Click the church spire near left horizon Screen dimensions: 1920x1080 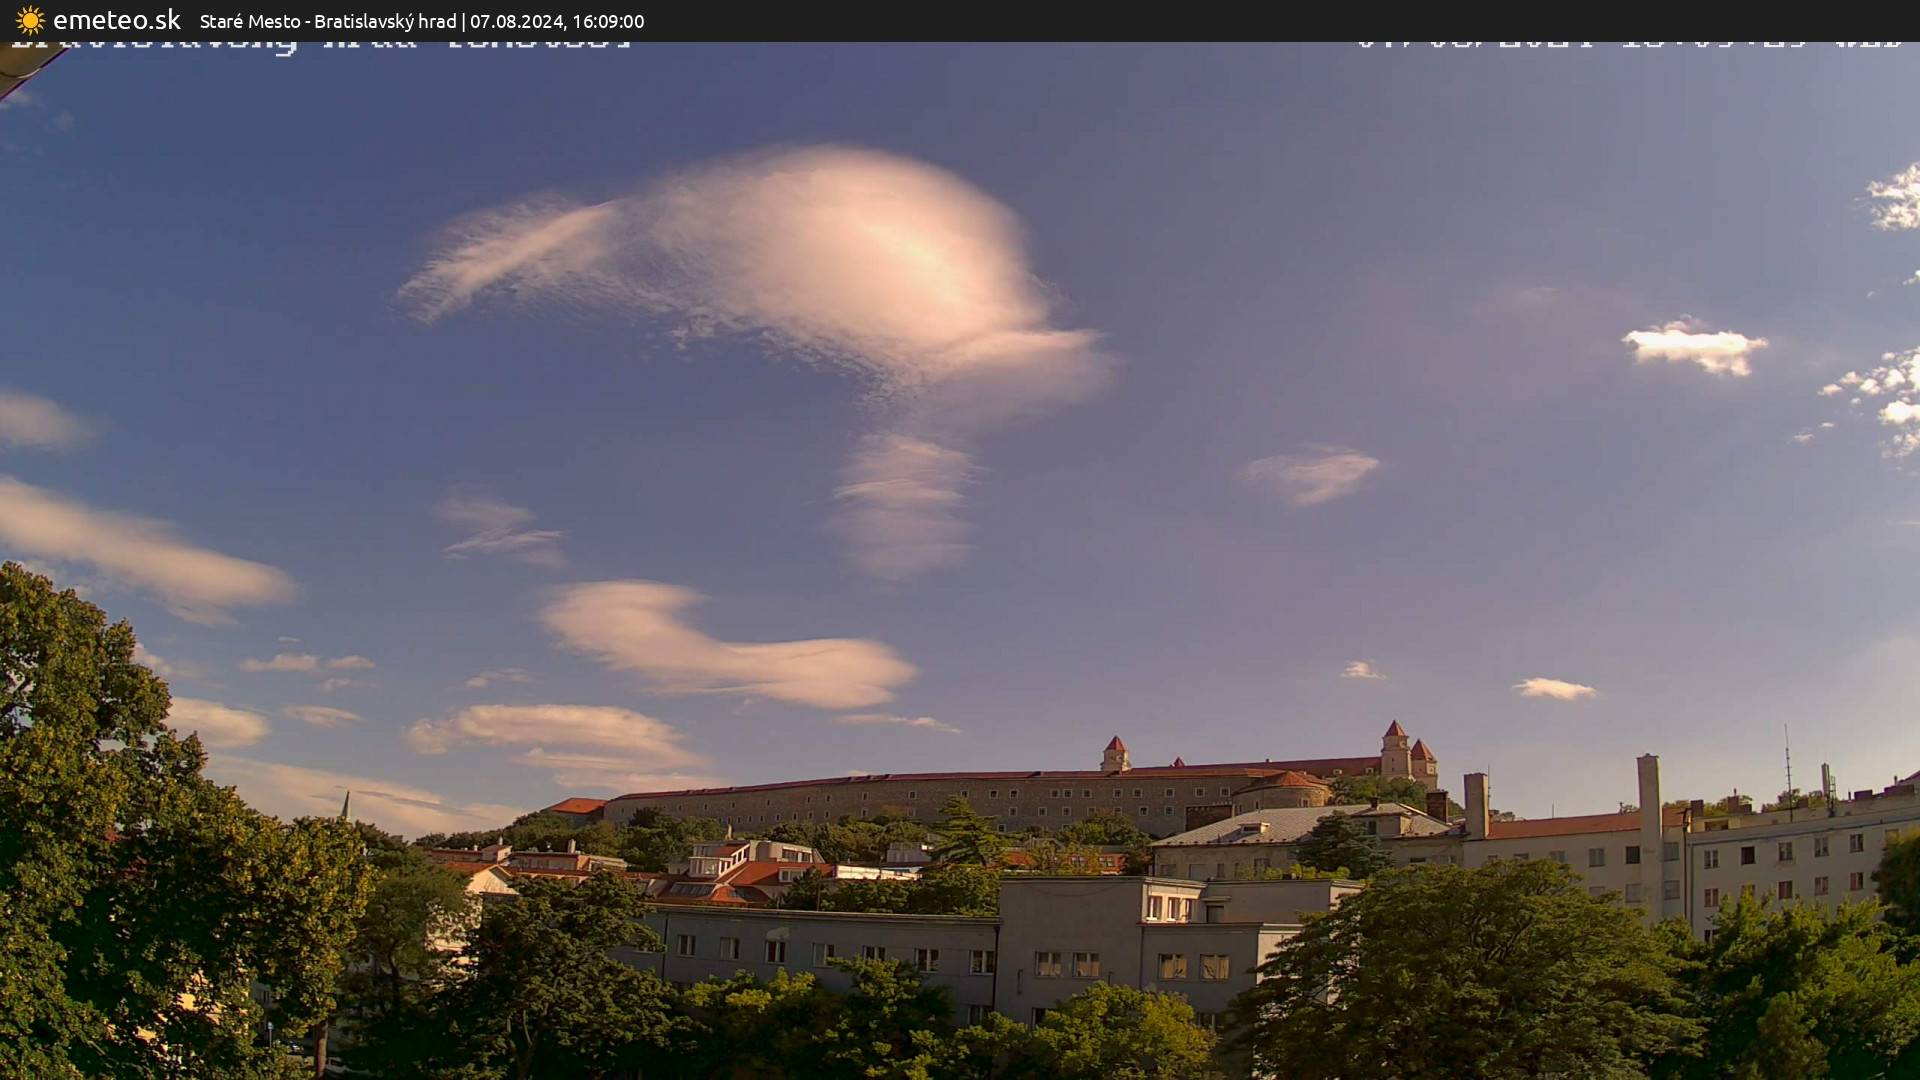click(x=345, y=803)
